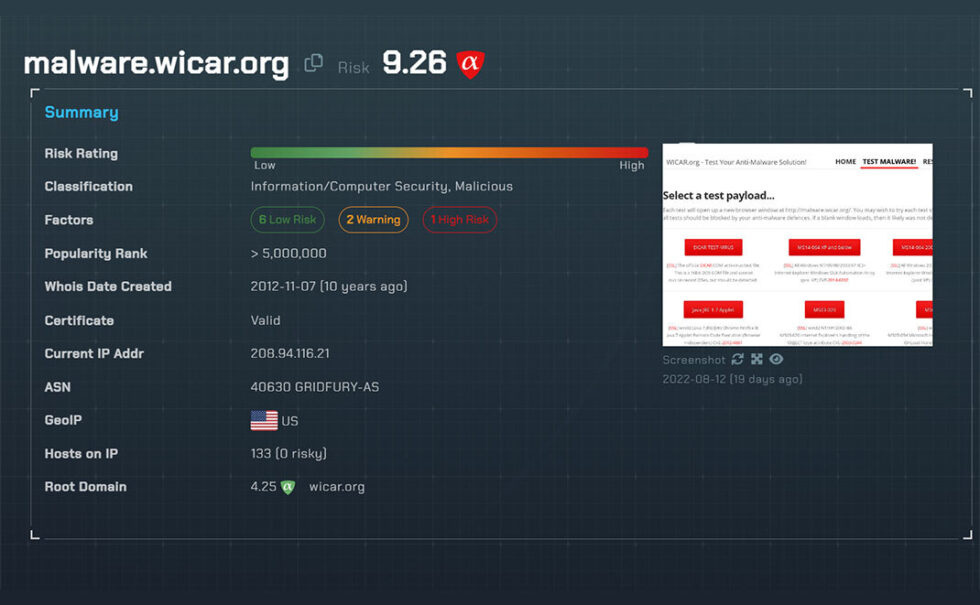Click the green shield beside the root domain score
Viewport: 980px width, 605px height.
[288, 487]
